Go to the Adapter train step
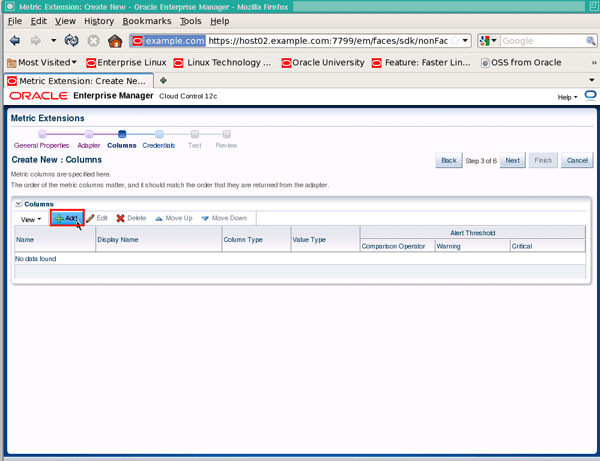The height and width of the screenshot is (461, 600). [x=89, y=145]
